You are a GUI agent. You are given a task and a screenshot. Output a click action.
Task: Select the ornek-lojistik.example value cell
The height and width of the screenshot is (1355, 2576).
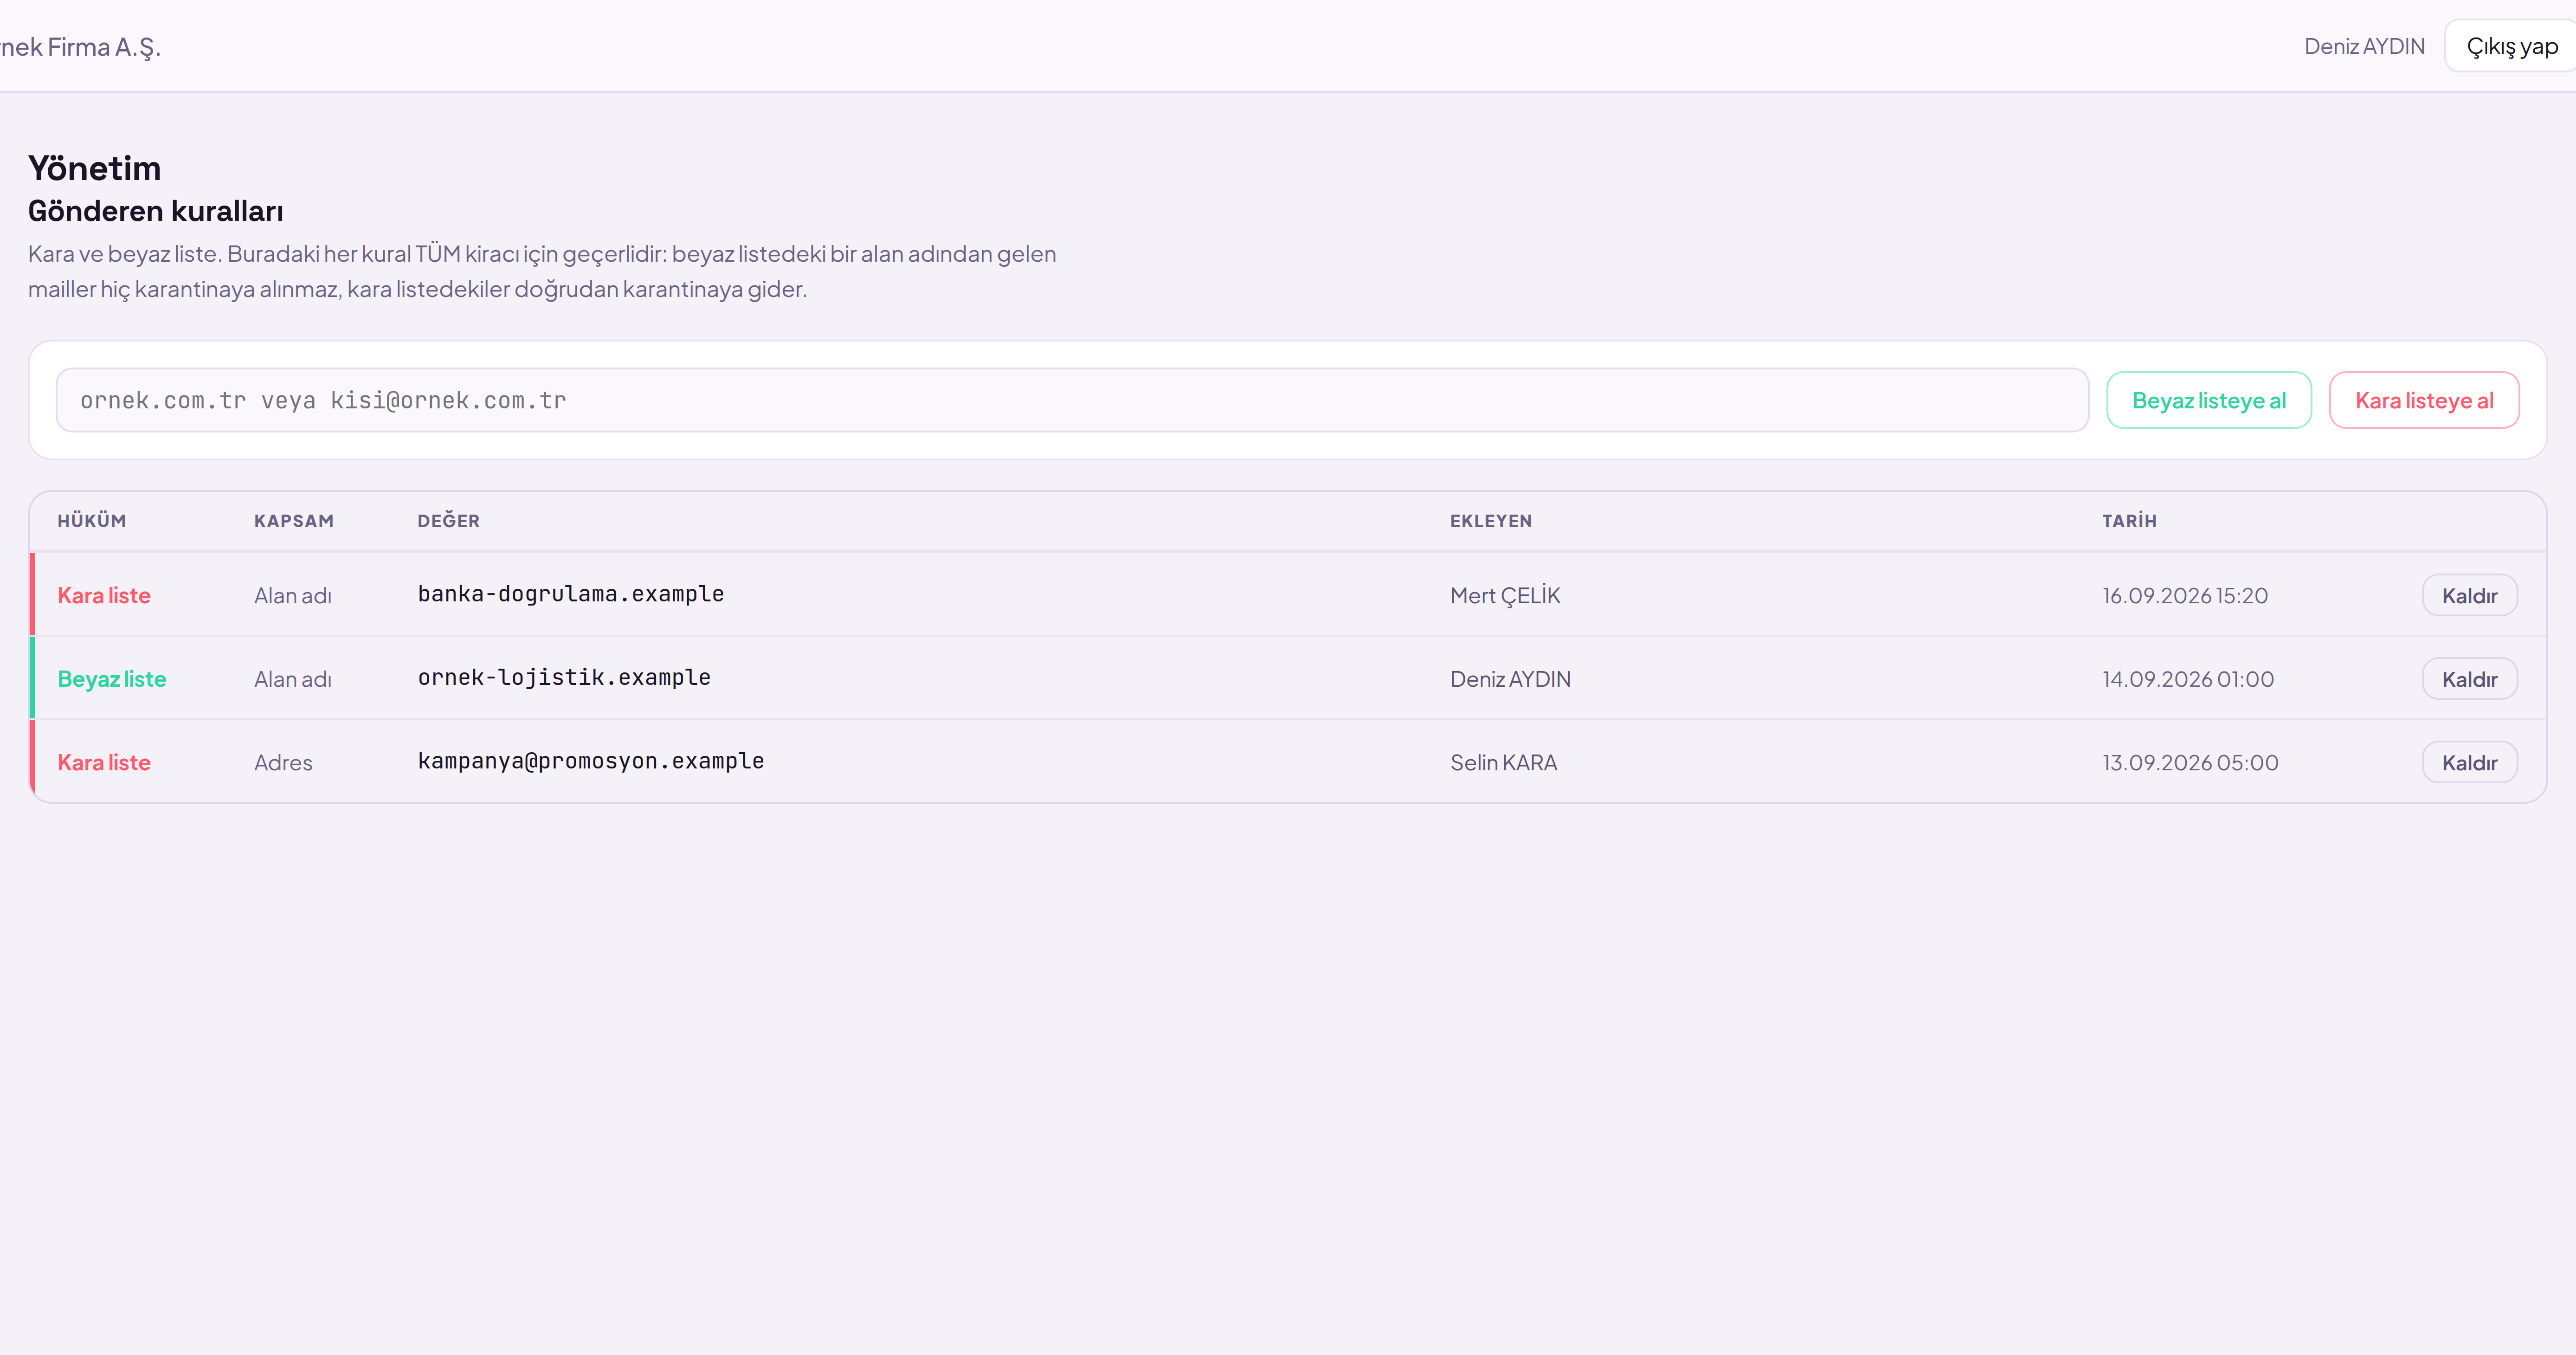click(x=564, y=677)
